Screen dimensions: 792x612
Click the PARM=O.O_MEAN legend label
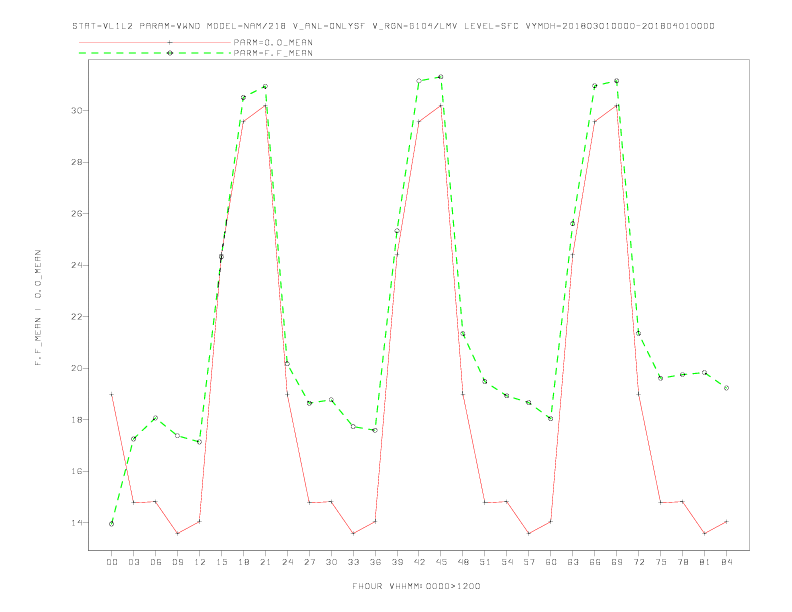(273, 42)
